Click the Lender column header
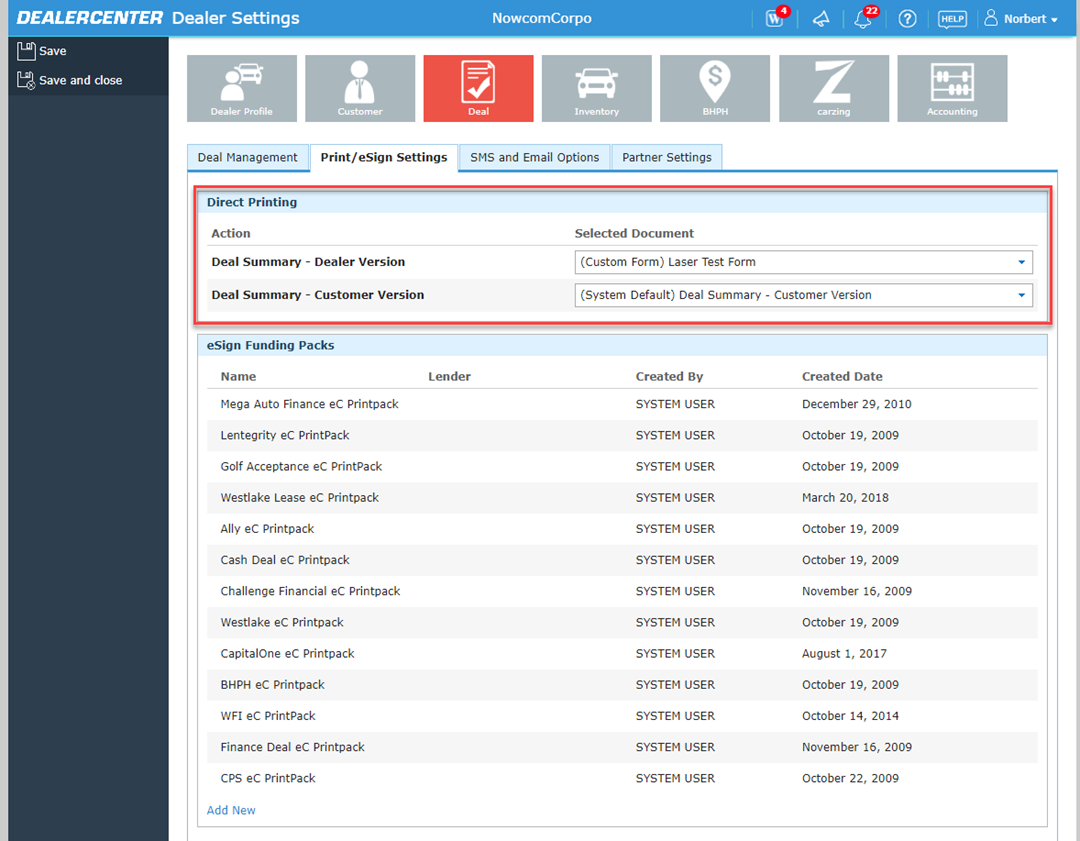 449,377
